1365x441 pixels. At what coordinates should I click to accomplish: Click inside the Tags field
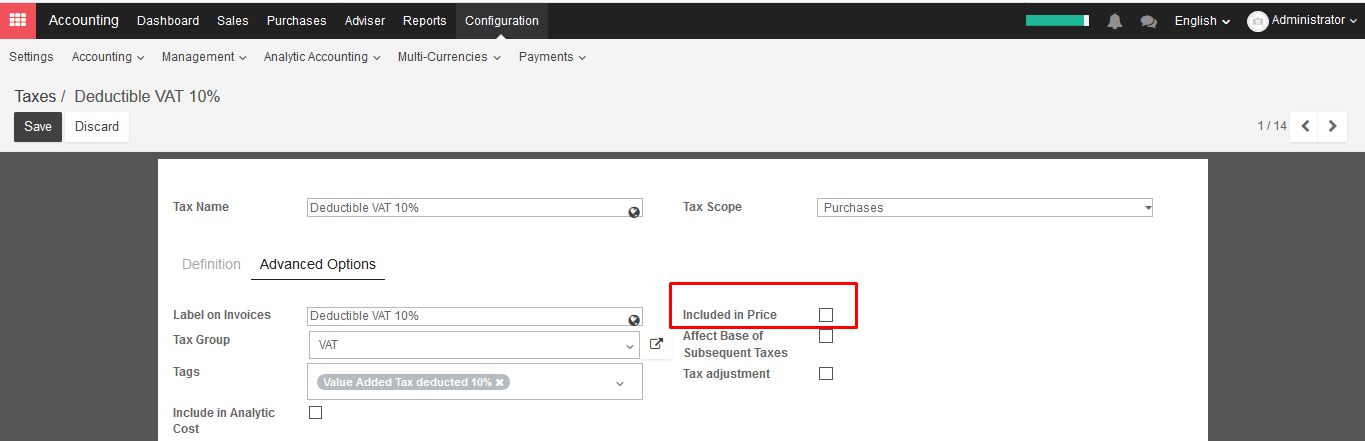pos(474,382)
